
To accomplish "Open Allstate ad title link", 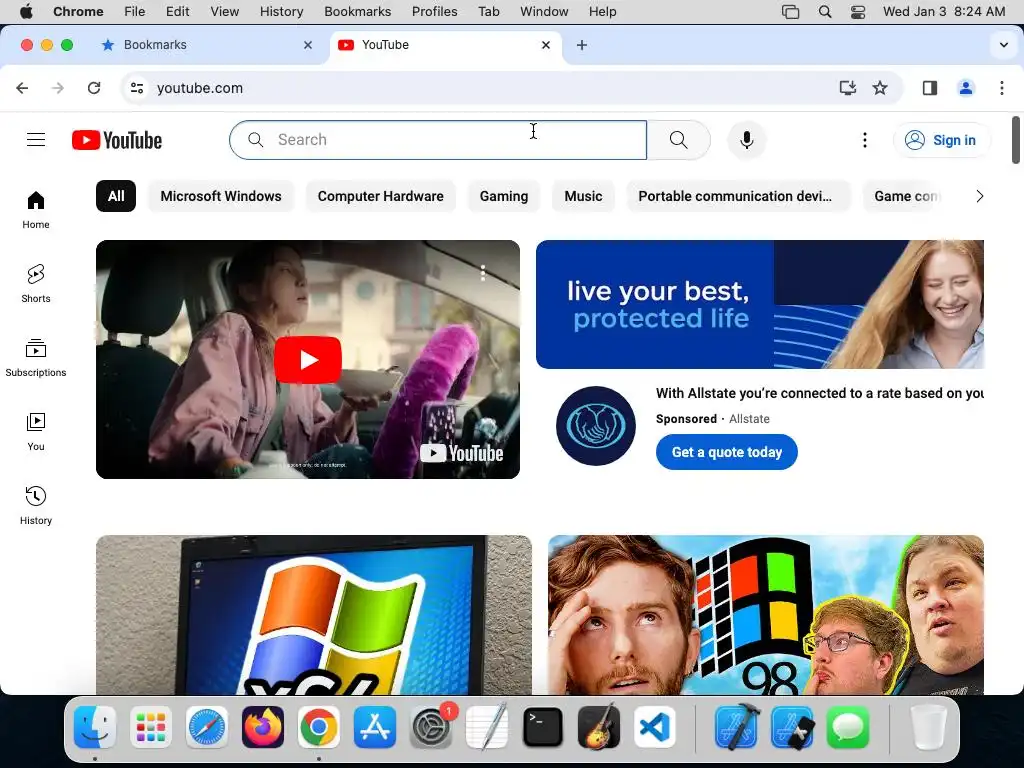I will coord(820,393).
